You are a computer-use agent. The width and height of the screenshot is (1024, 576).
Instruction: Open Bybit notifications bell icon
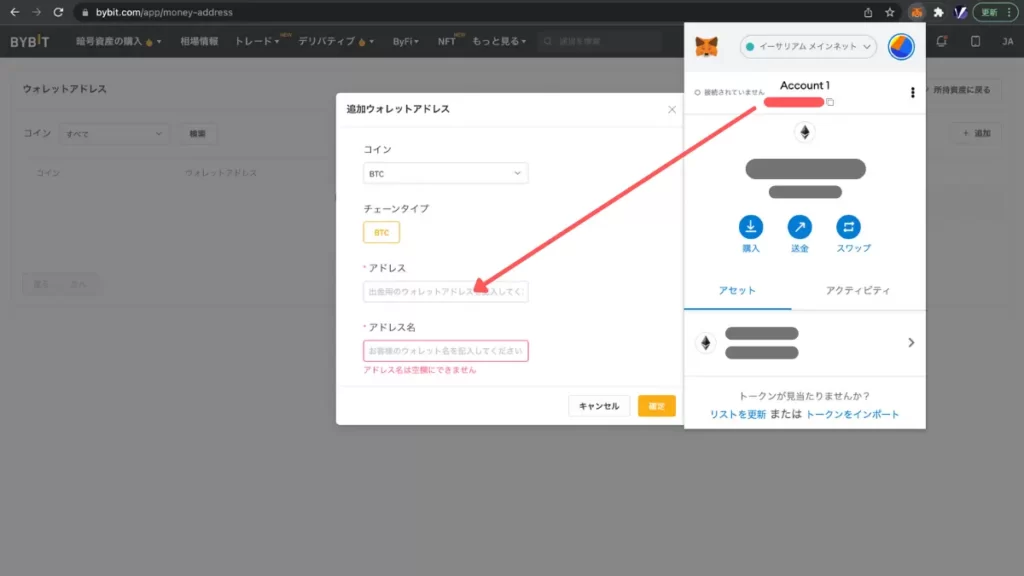click(942, 41)
